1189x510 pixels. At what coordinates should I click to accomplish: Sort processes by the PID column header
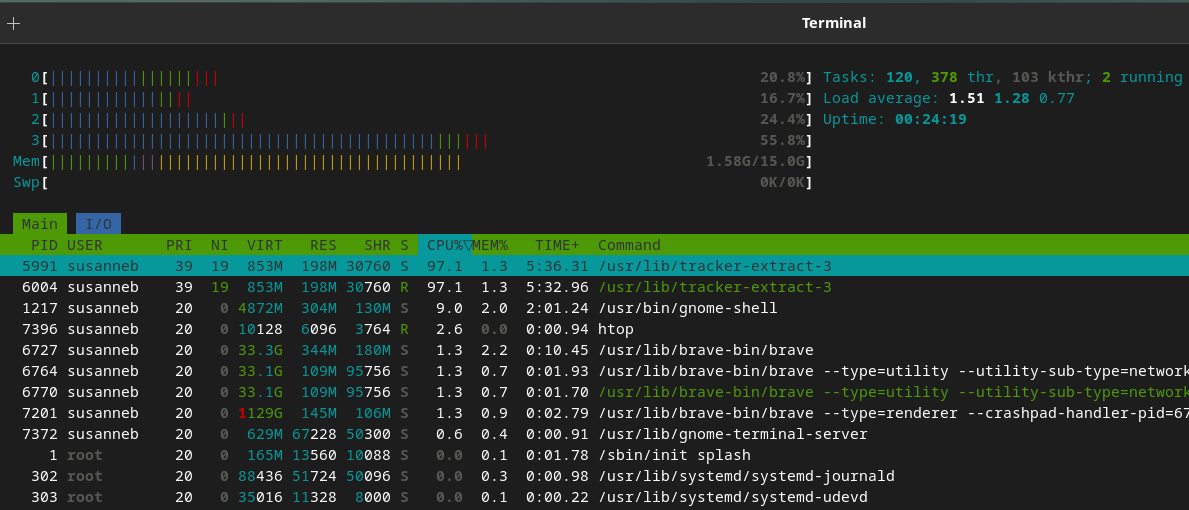click(x=44, y=245)
